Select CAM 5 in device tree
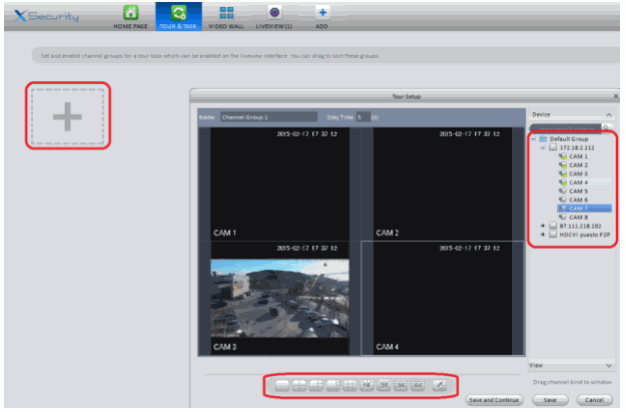626x412 pixels. 578,191
